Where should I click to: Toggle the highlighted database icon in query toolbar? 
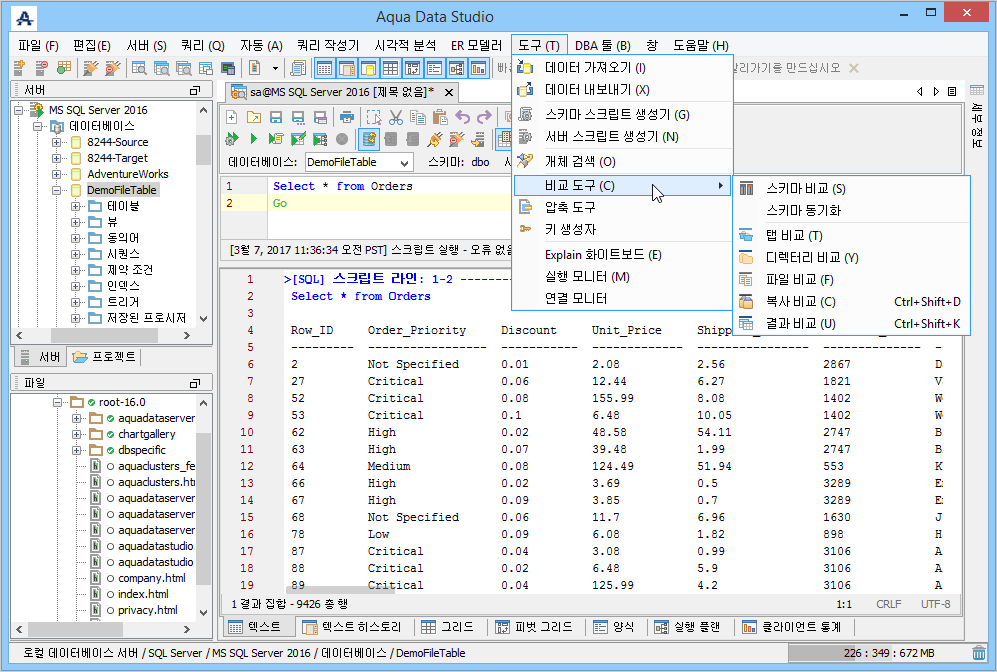point(369,139)
